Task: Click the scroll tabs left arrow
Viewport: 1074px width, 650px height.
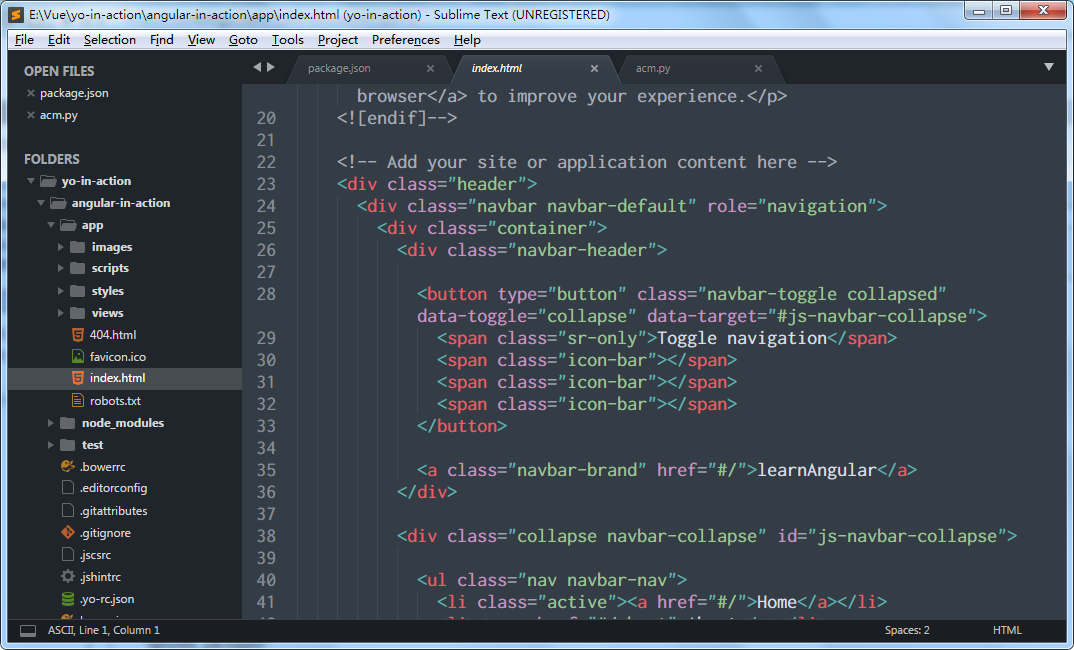Action: (x=257, y=67)
